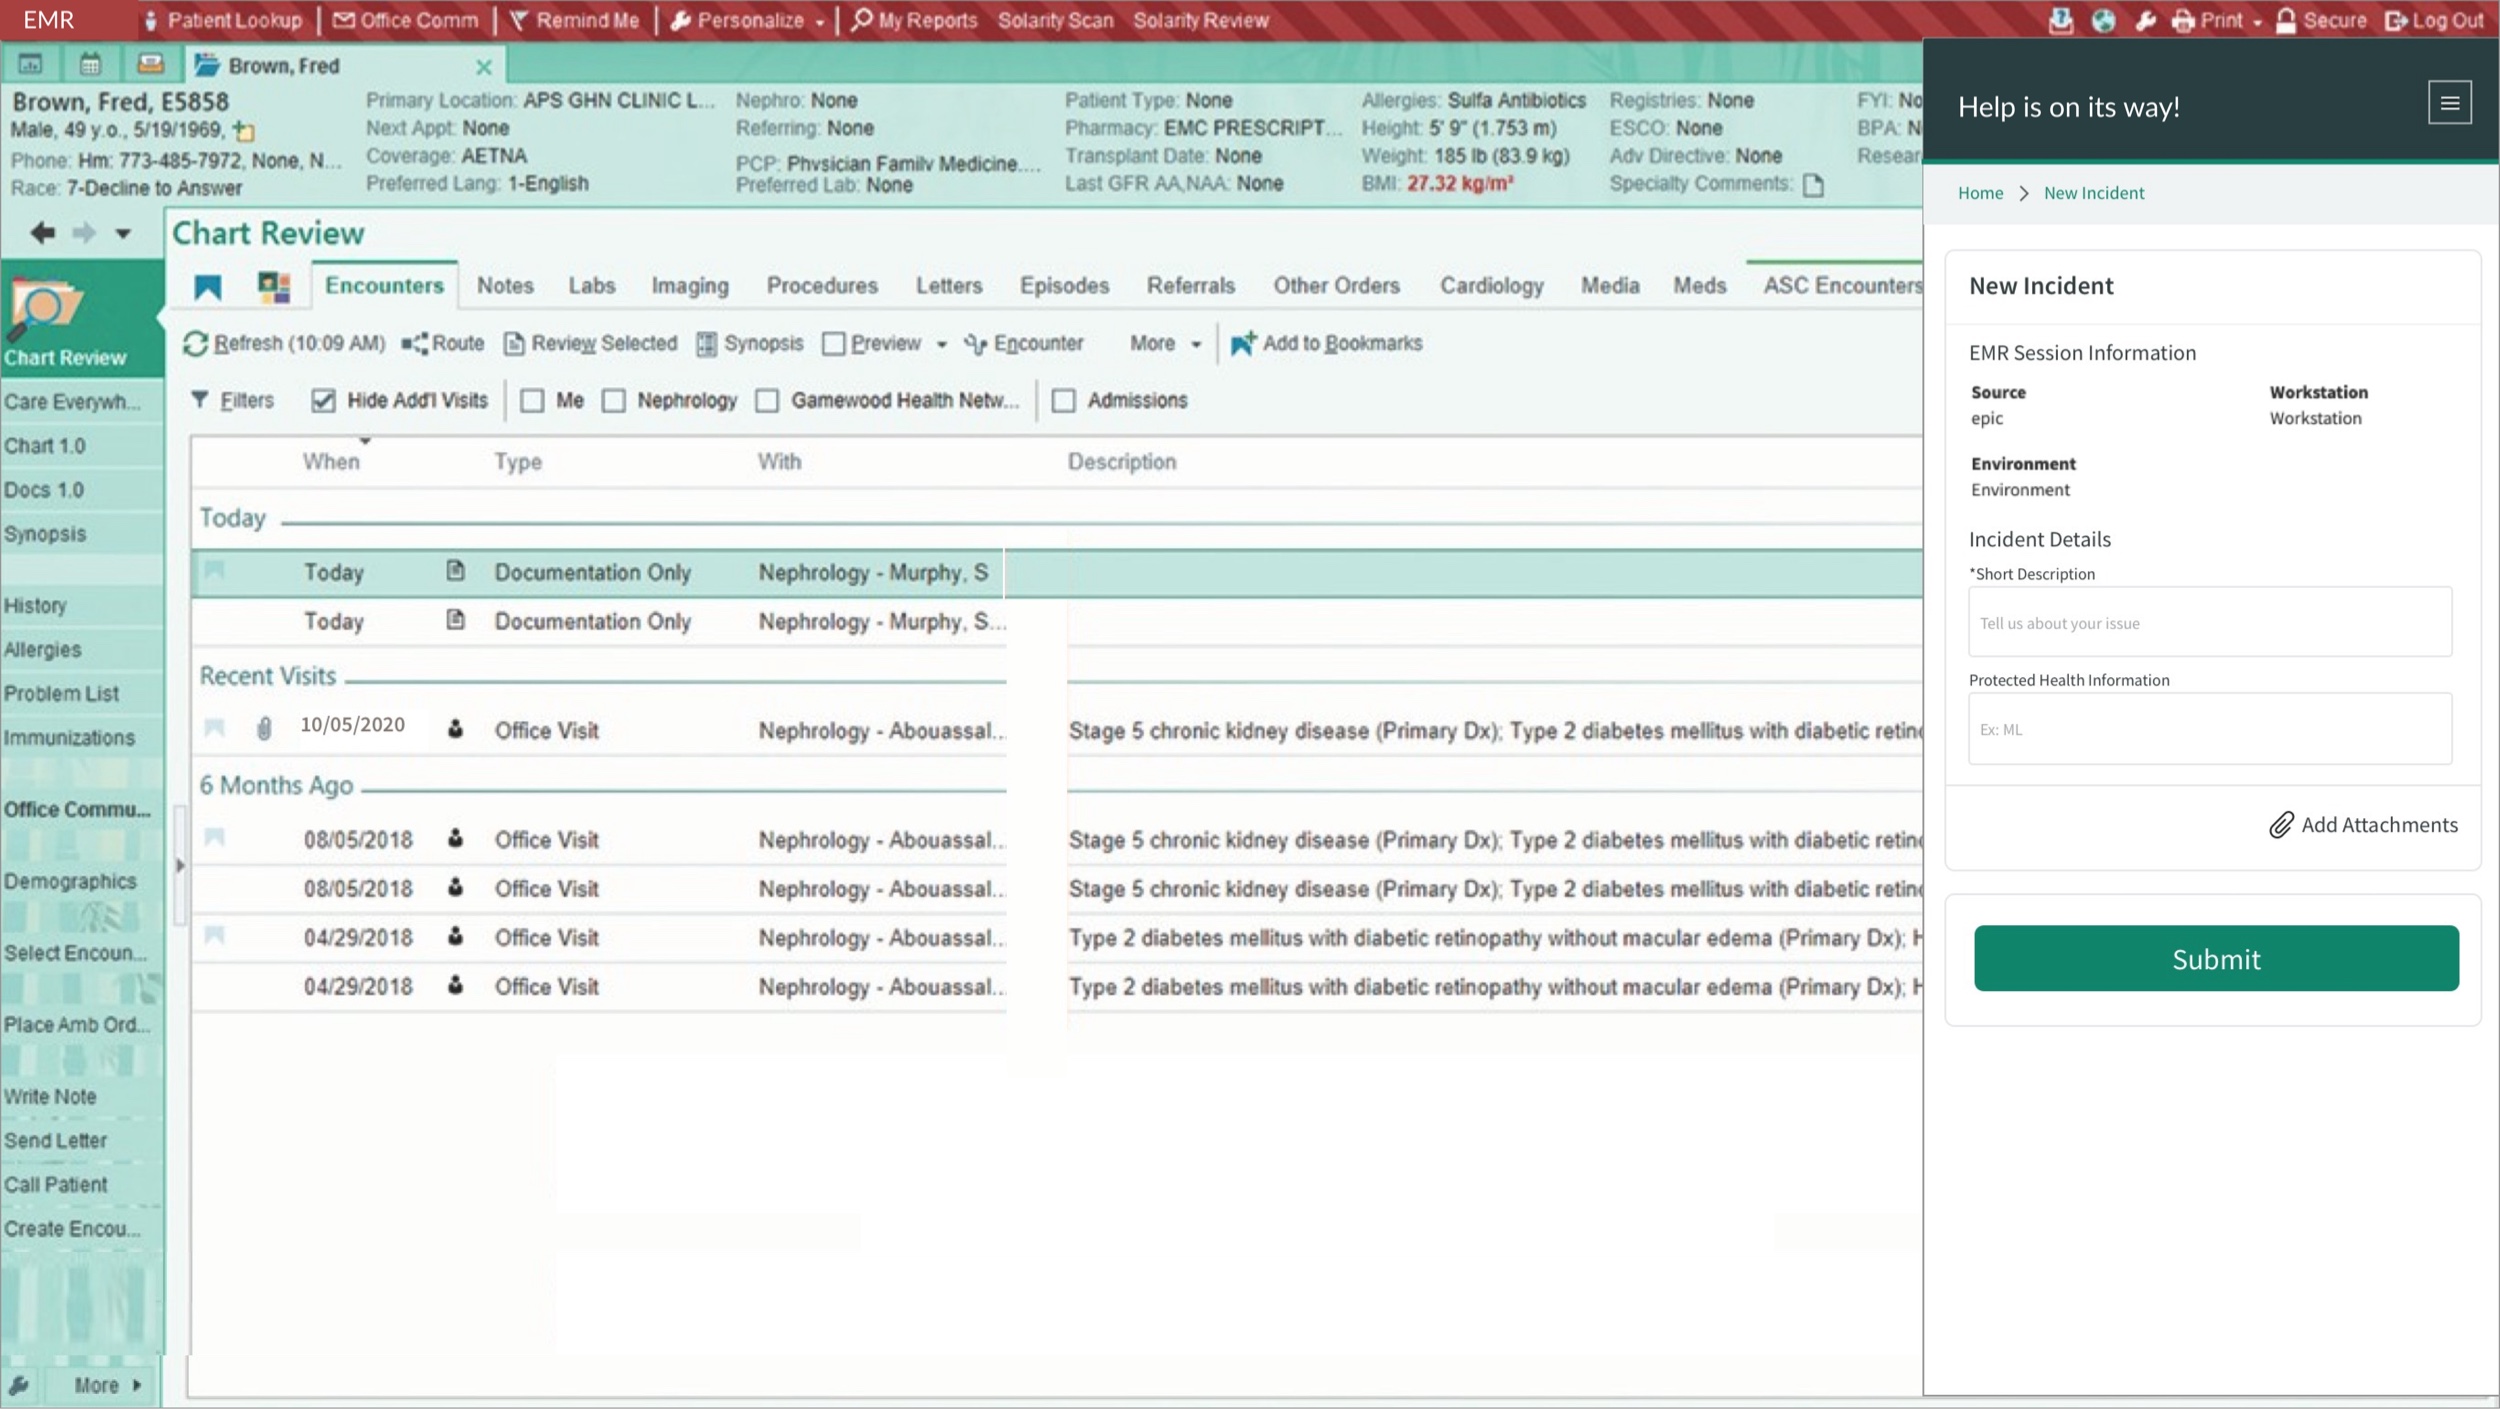The image size is (2500, 1409).
Task: Click the Home breadcrumb link
Action: [1980, 193]
